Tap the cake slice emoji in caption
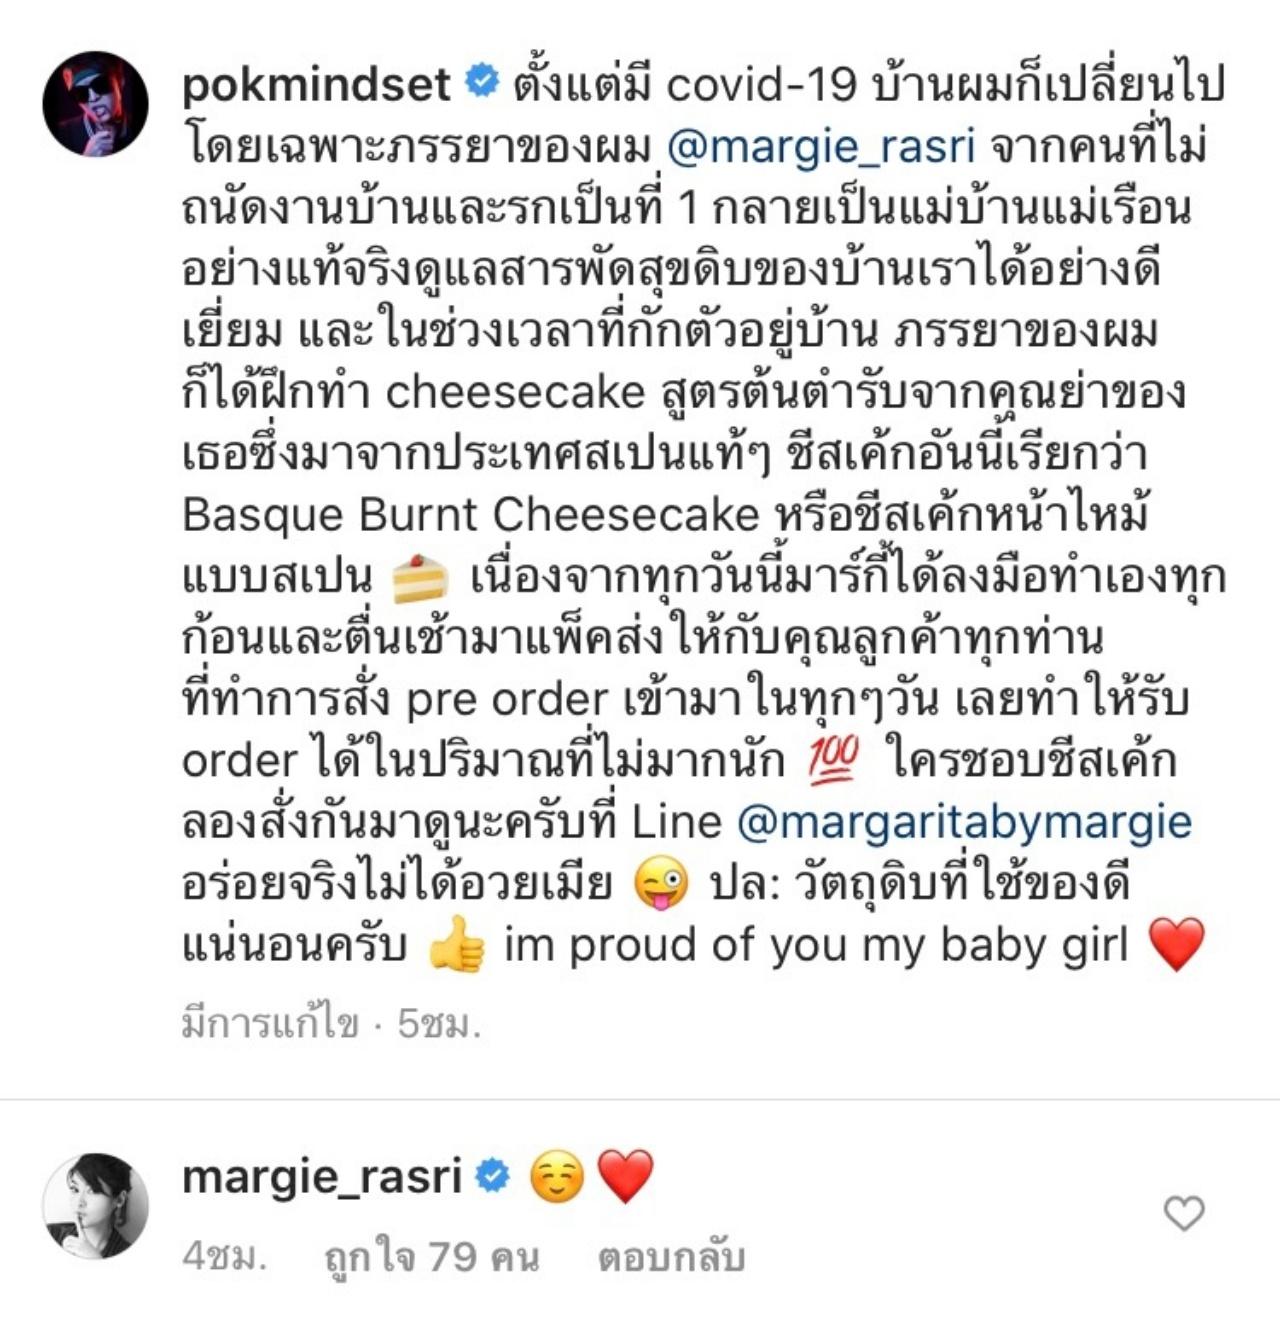1280x1341 pixels. 420,580
